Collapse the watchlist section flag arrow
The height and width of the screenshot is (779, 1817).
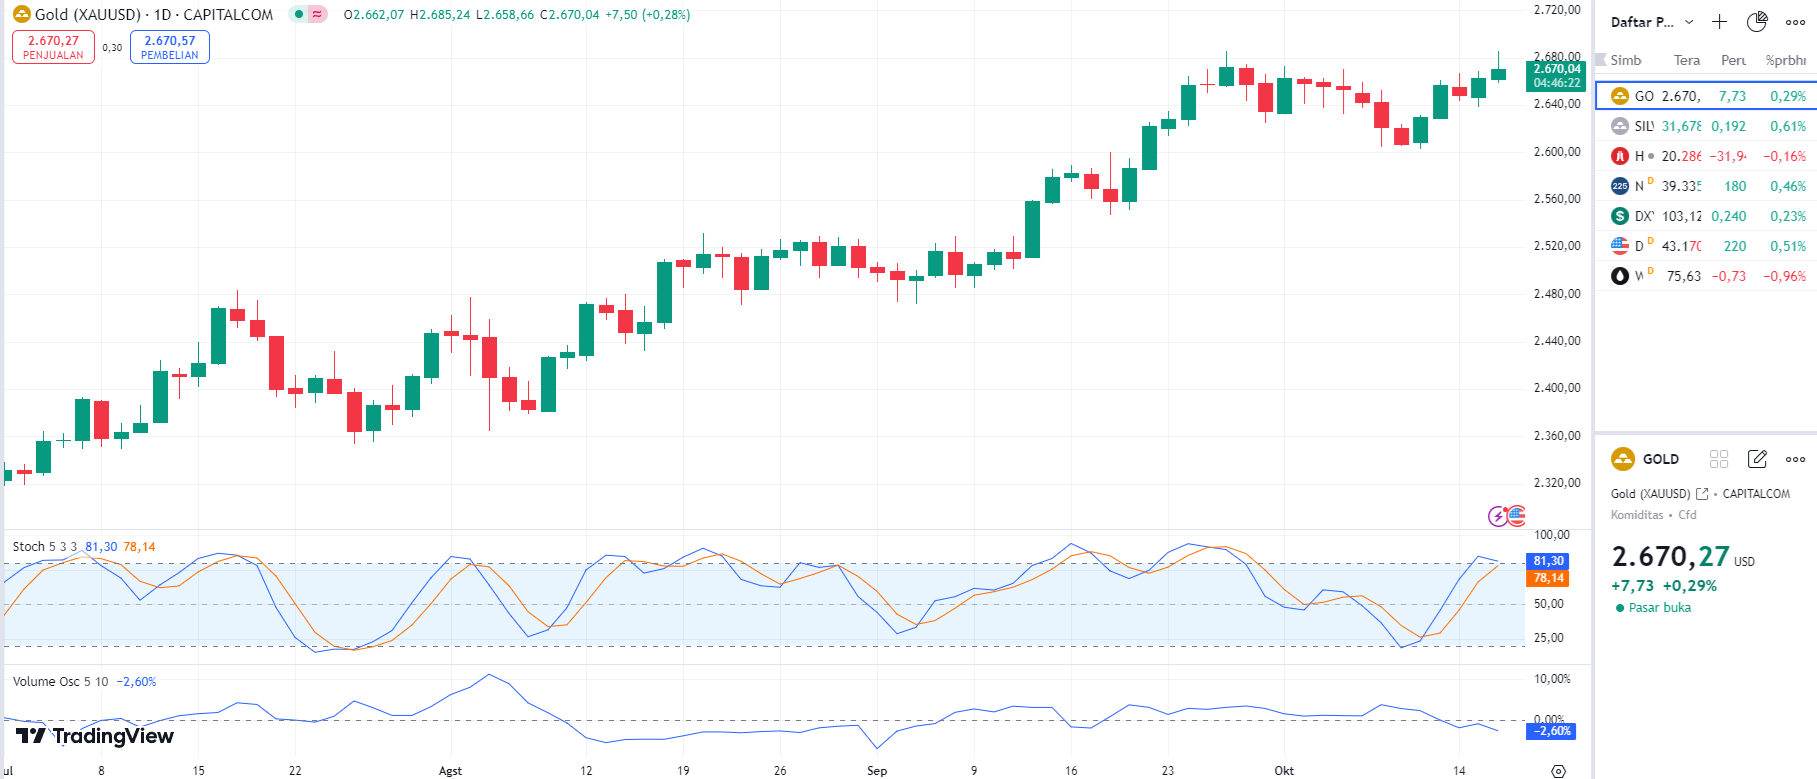(x=1601, y=60)
